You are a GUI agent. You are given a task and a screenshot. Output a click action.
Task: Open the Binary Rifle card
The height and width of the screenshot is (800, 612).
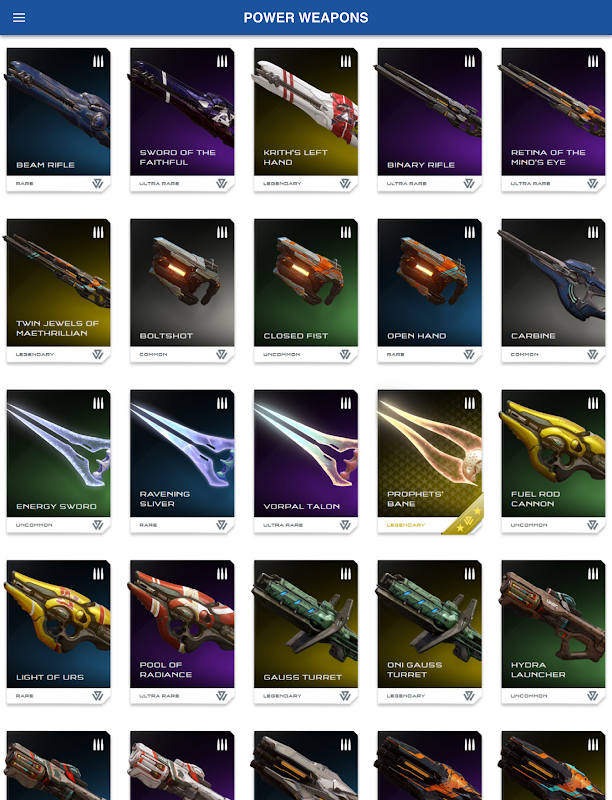coord(429,120)
